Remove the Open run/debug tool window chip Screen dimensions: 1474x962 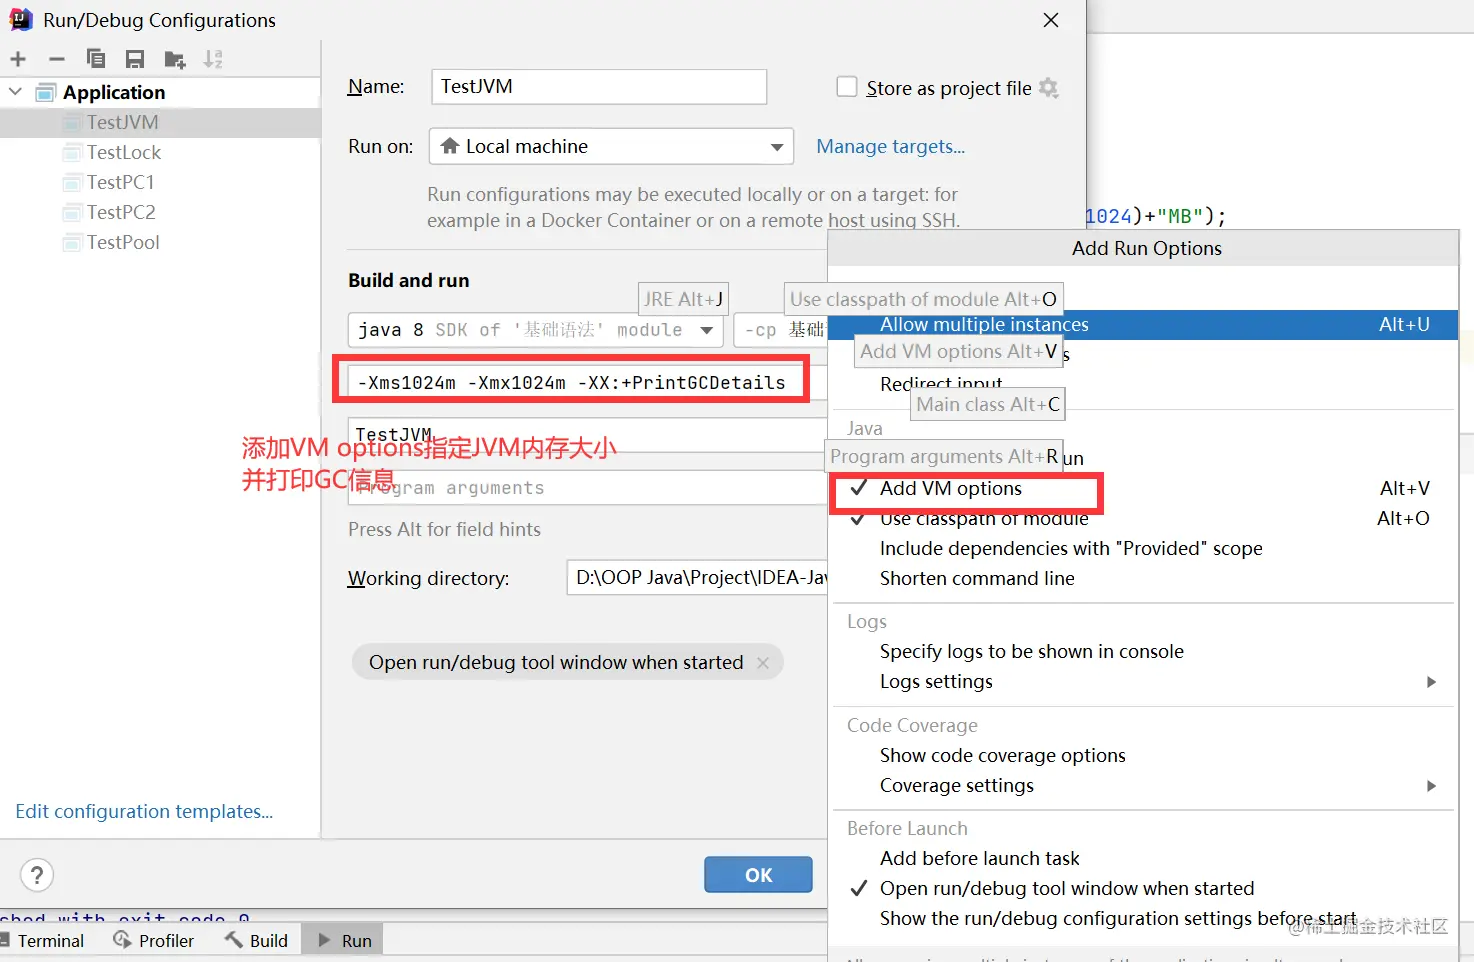point(763,663)
